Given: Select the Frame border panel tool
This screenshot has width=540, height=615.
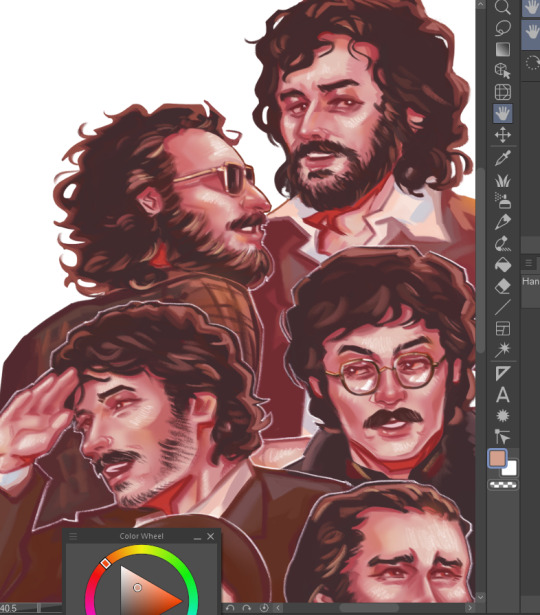Looking at the screenshot, I should coord(502,329).
